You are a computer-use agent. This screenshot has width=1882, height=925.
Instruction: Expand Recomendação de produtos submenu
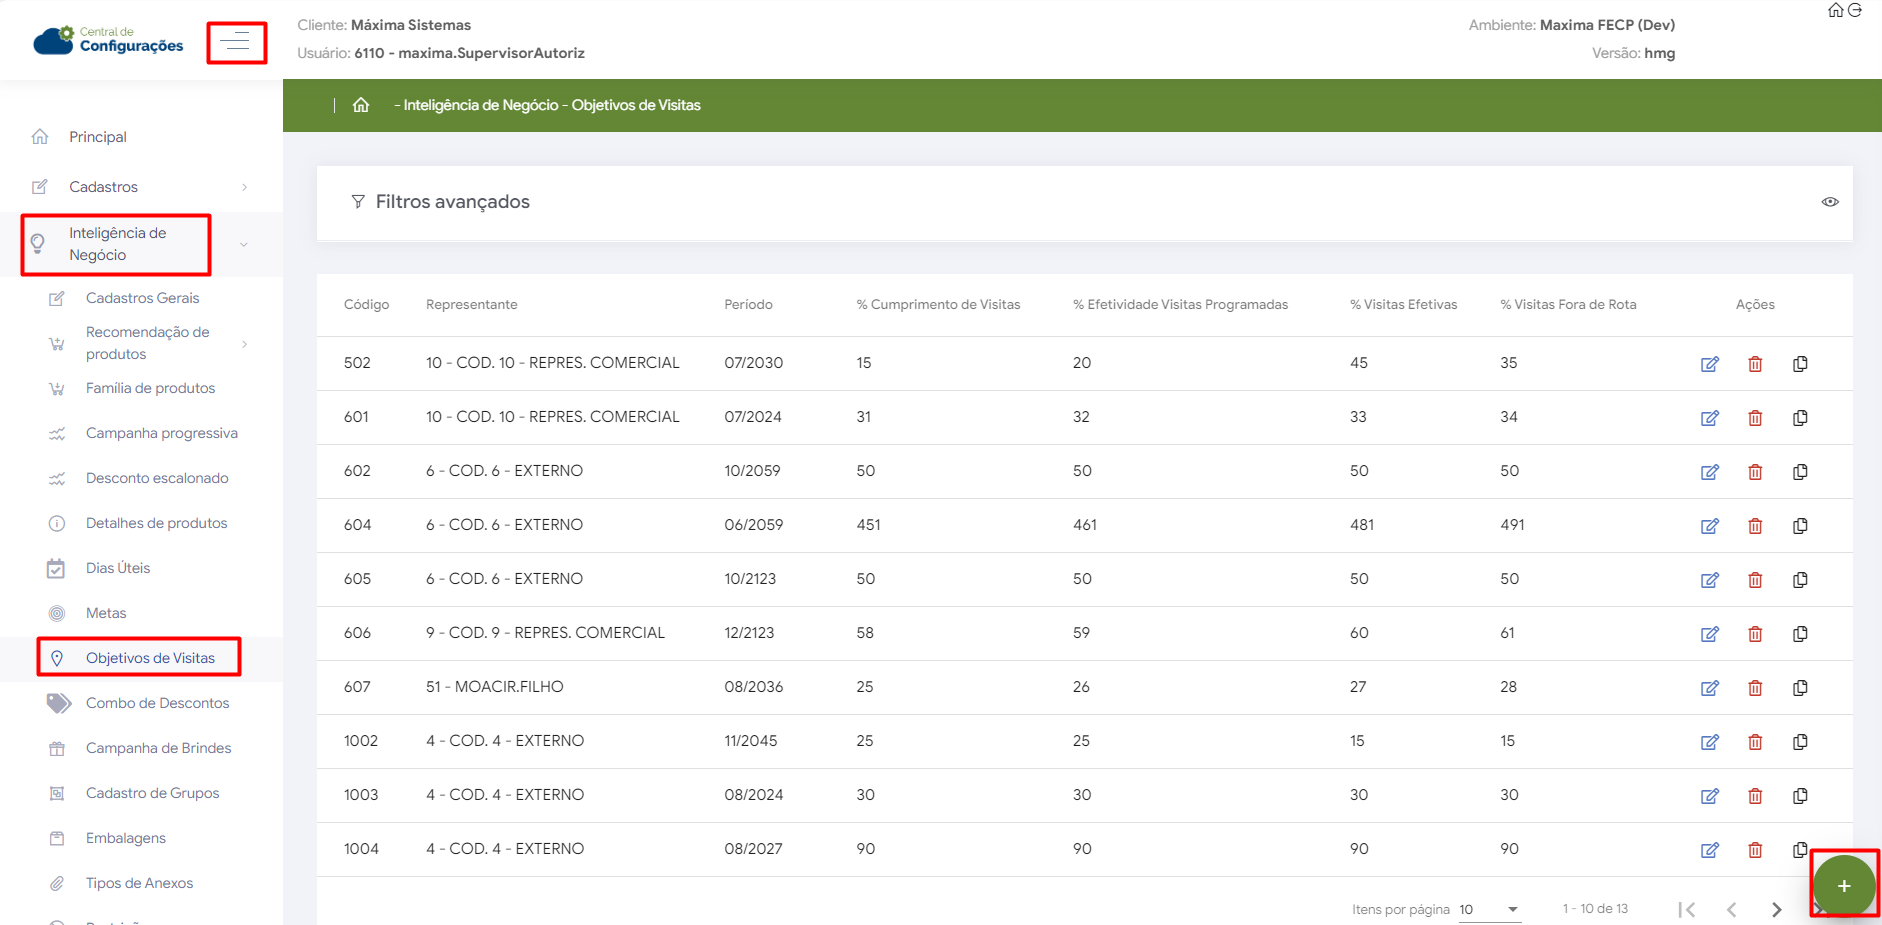tap(150, 343)
